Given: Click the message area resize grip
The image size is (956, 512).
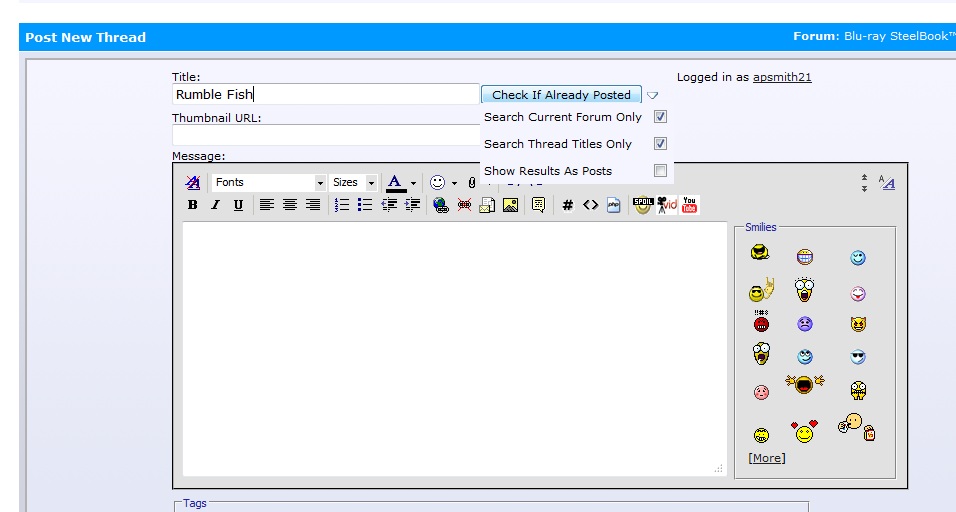Looking at the screenshot, I should [x=719, y=469].
